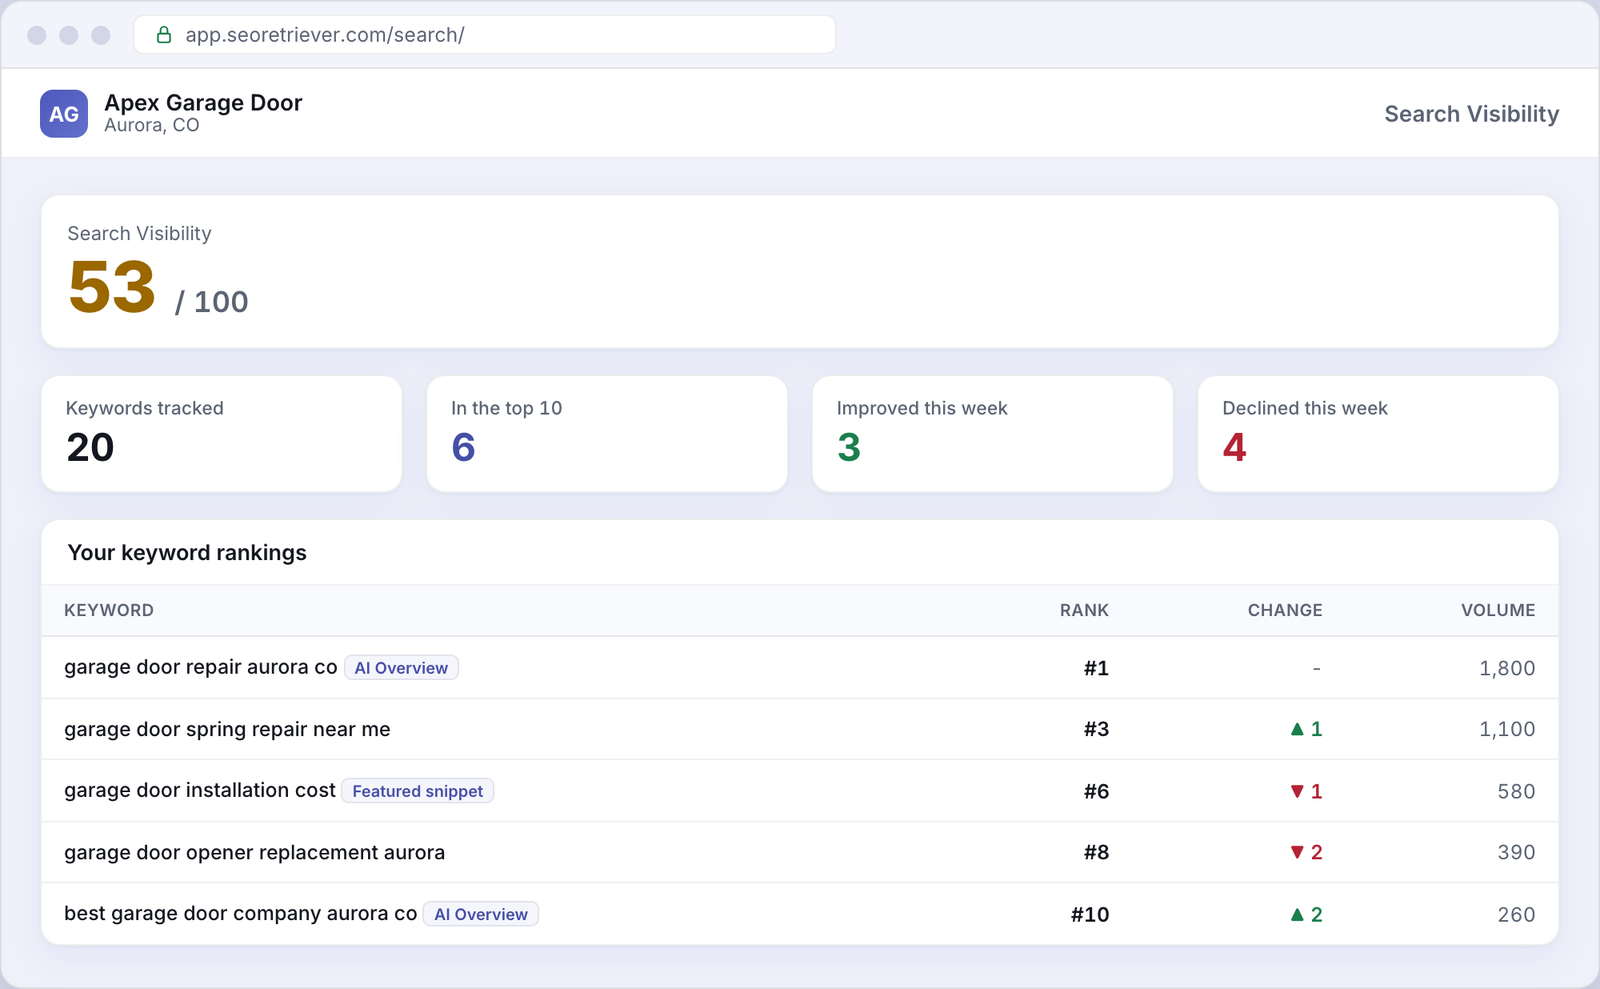Viewport: 1600px width, 989px height.
Task: Click red down arrow in opener replacement row
Action: [1297, 852]
